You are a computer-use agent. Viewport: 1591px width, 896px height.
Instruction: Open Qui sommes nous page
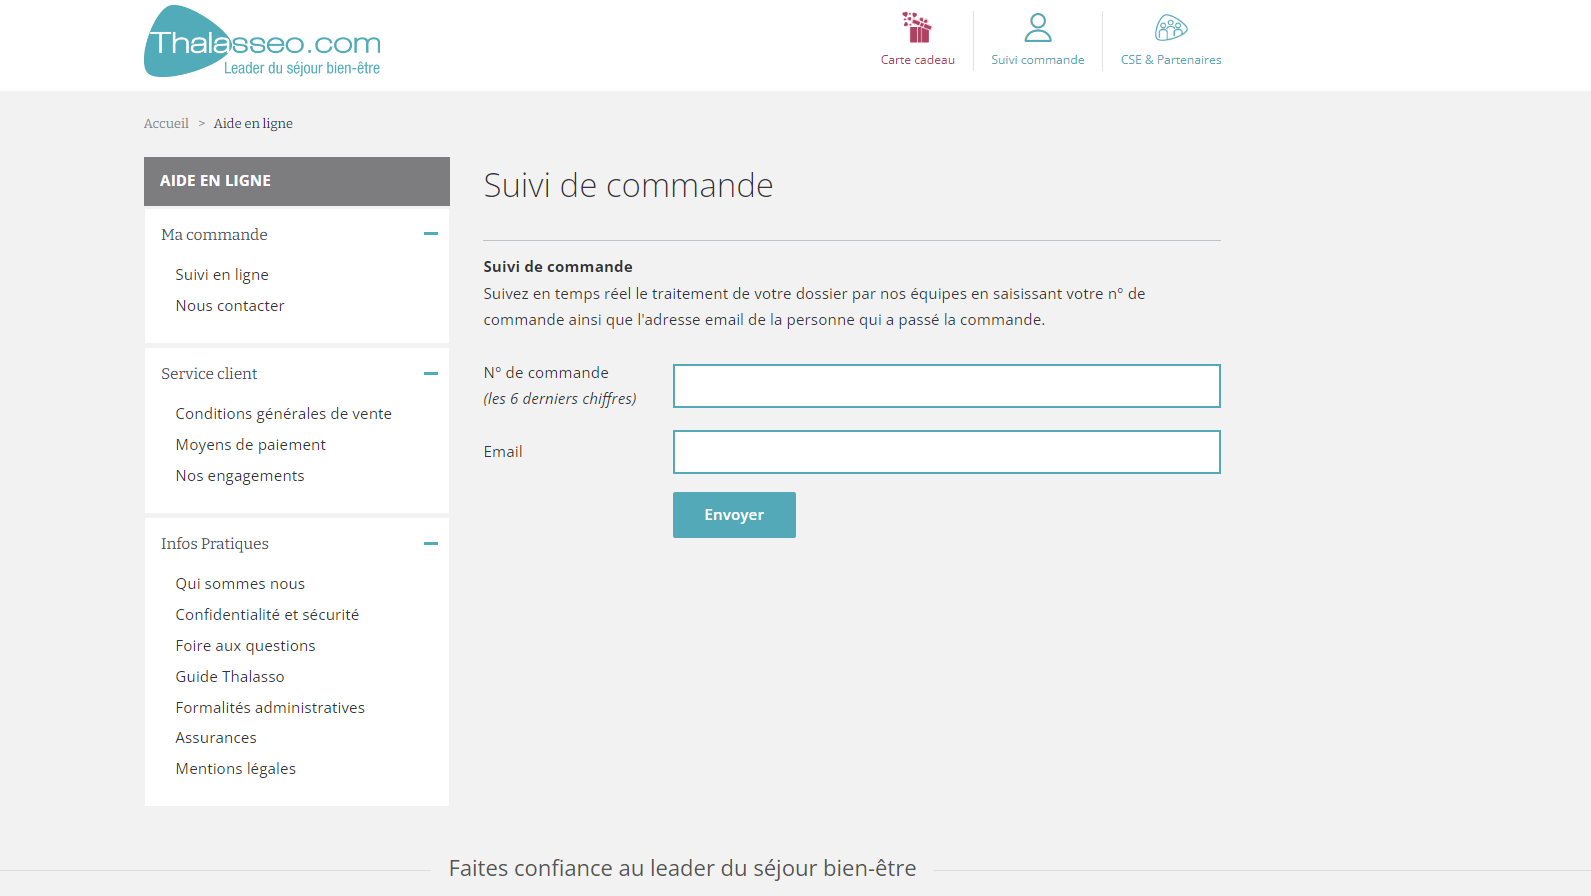(x=240, y=584)
